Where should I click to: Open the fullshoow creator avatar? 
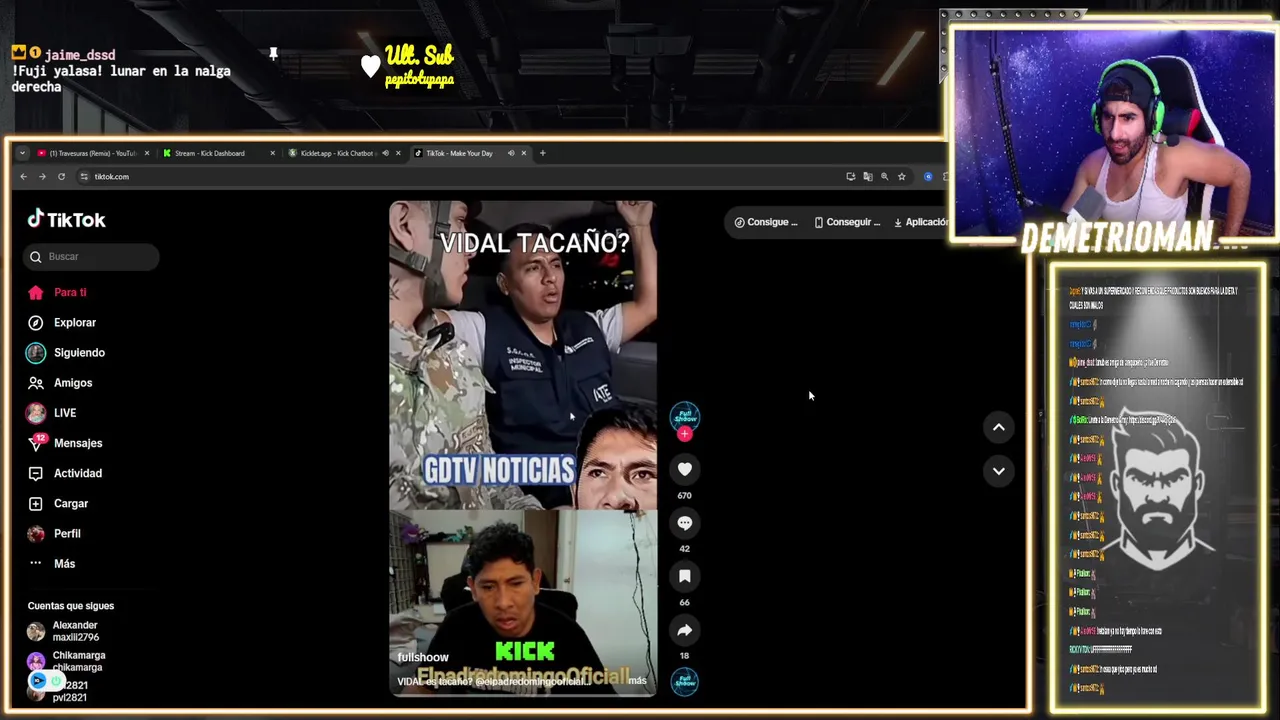click(685, 416)
